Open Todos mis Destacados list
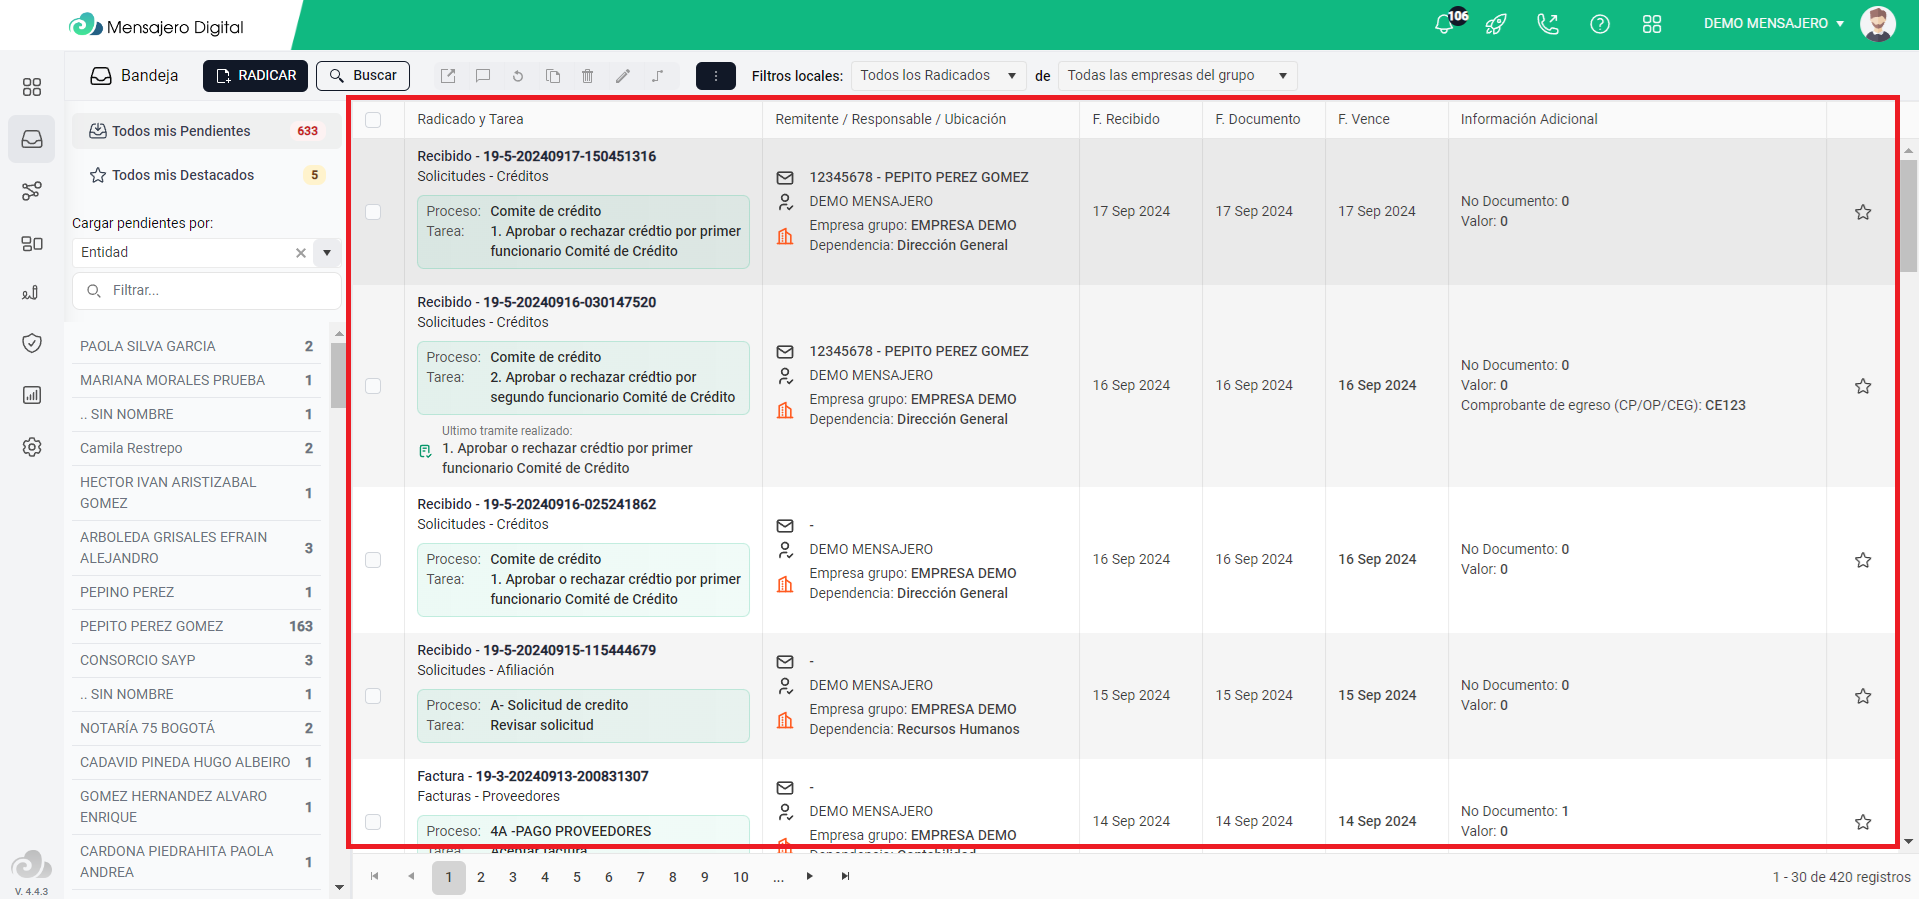The width and height of the screenshot is (1921, 899). [x=182, y=175]
